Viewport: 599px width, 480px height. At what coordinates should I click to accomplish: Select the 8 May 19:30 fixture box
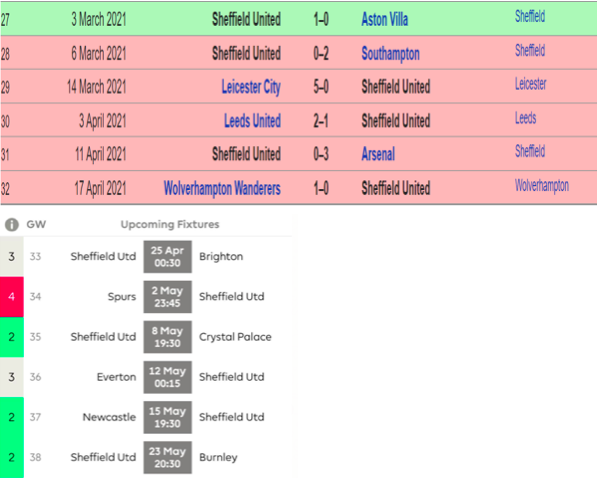coord(168,337)
